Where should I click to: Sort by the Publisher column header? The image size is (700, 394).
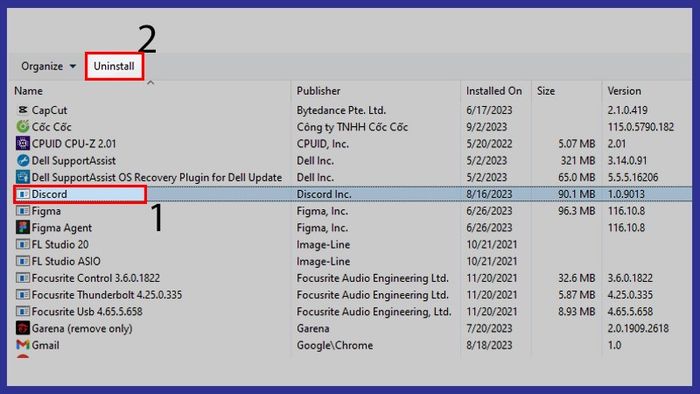pos(318,91)
